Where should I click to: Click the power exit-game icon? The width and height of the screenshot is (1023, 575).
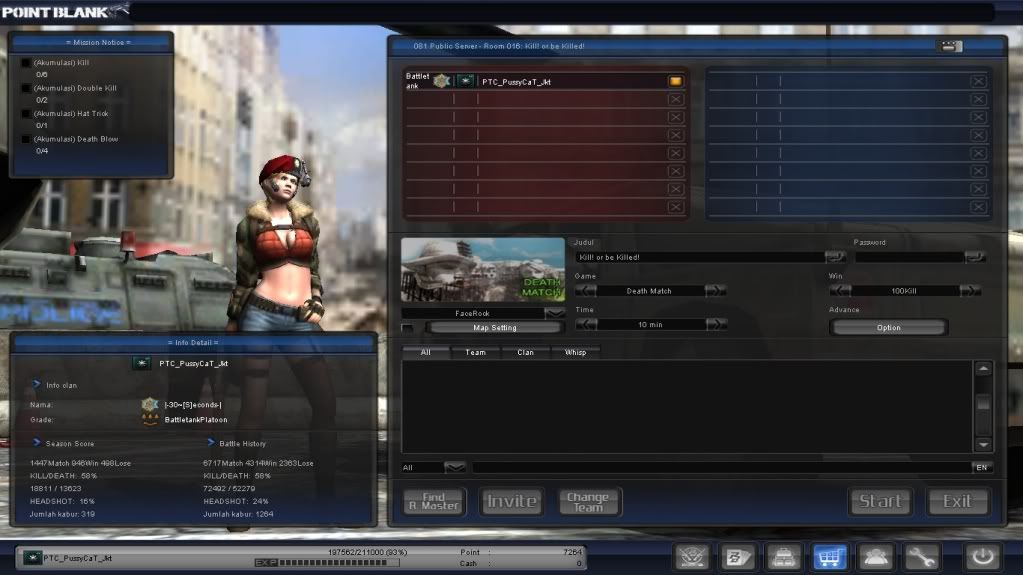pyautogui.click(x=983, y=557)
